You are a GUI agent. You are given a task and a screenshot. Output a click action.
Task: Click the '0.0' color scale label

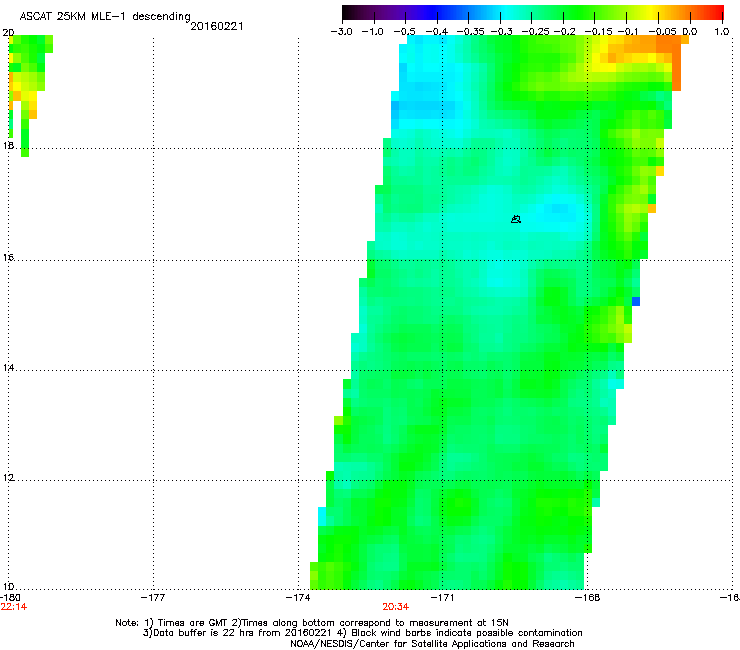(x=690, y=32)
